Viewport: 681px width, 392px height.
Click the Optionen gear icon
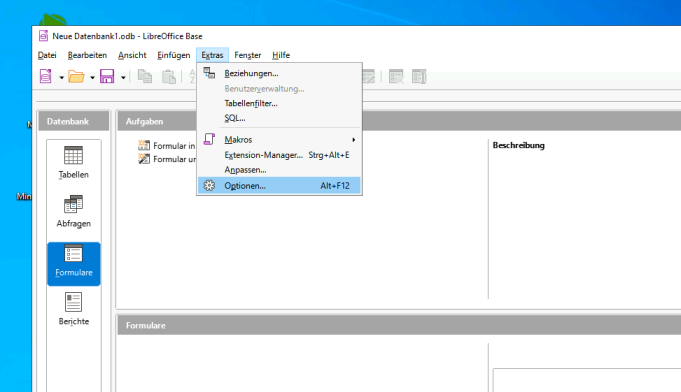(x=209, y=185)
